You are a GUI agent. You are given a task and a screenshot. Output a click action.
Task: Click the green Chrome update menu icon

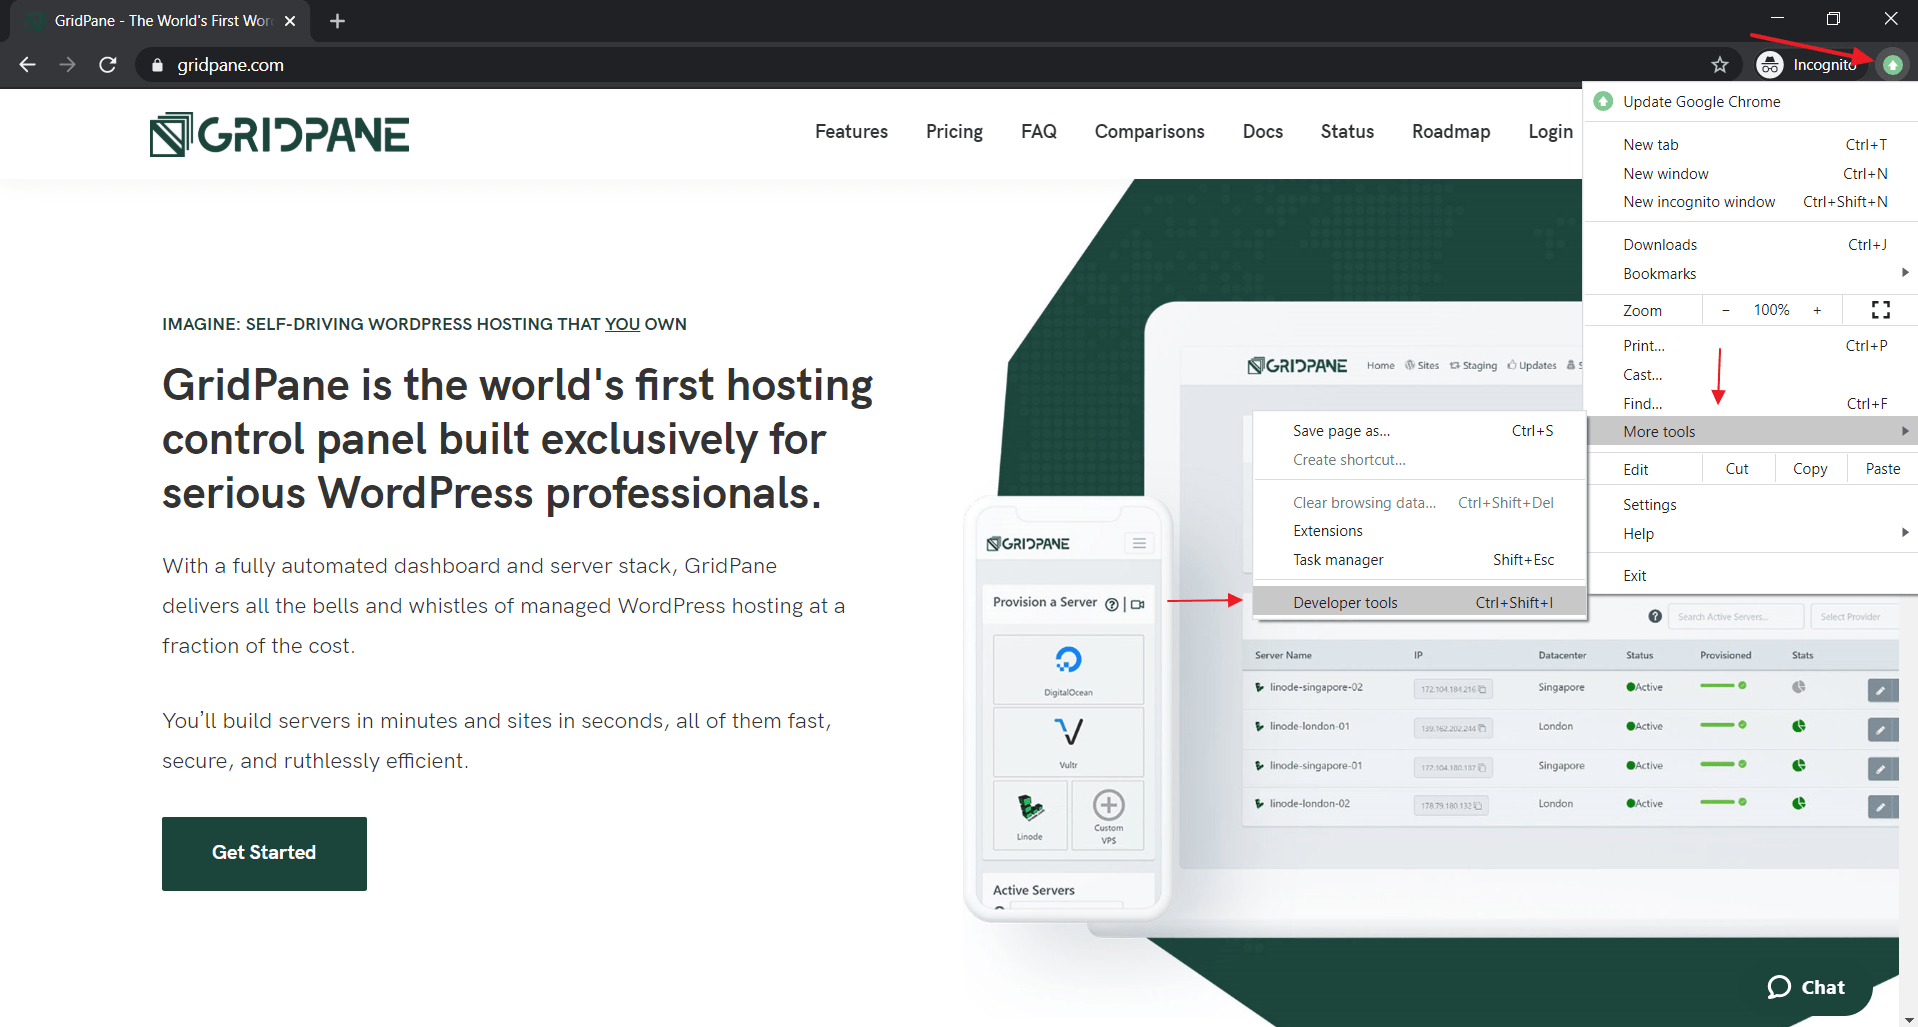[x=1892, y=65]
